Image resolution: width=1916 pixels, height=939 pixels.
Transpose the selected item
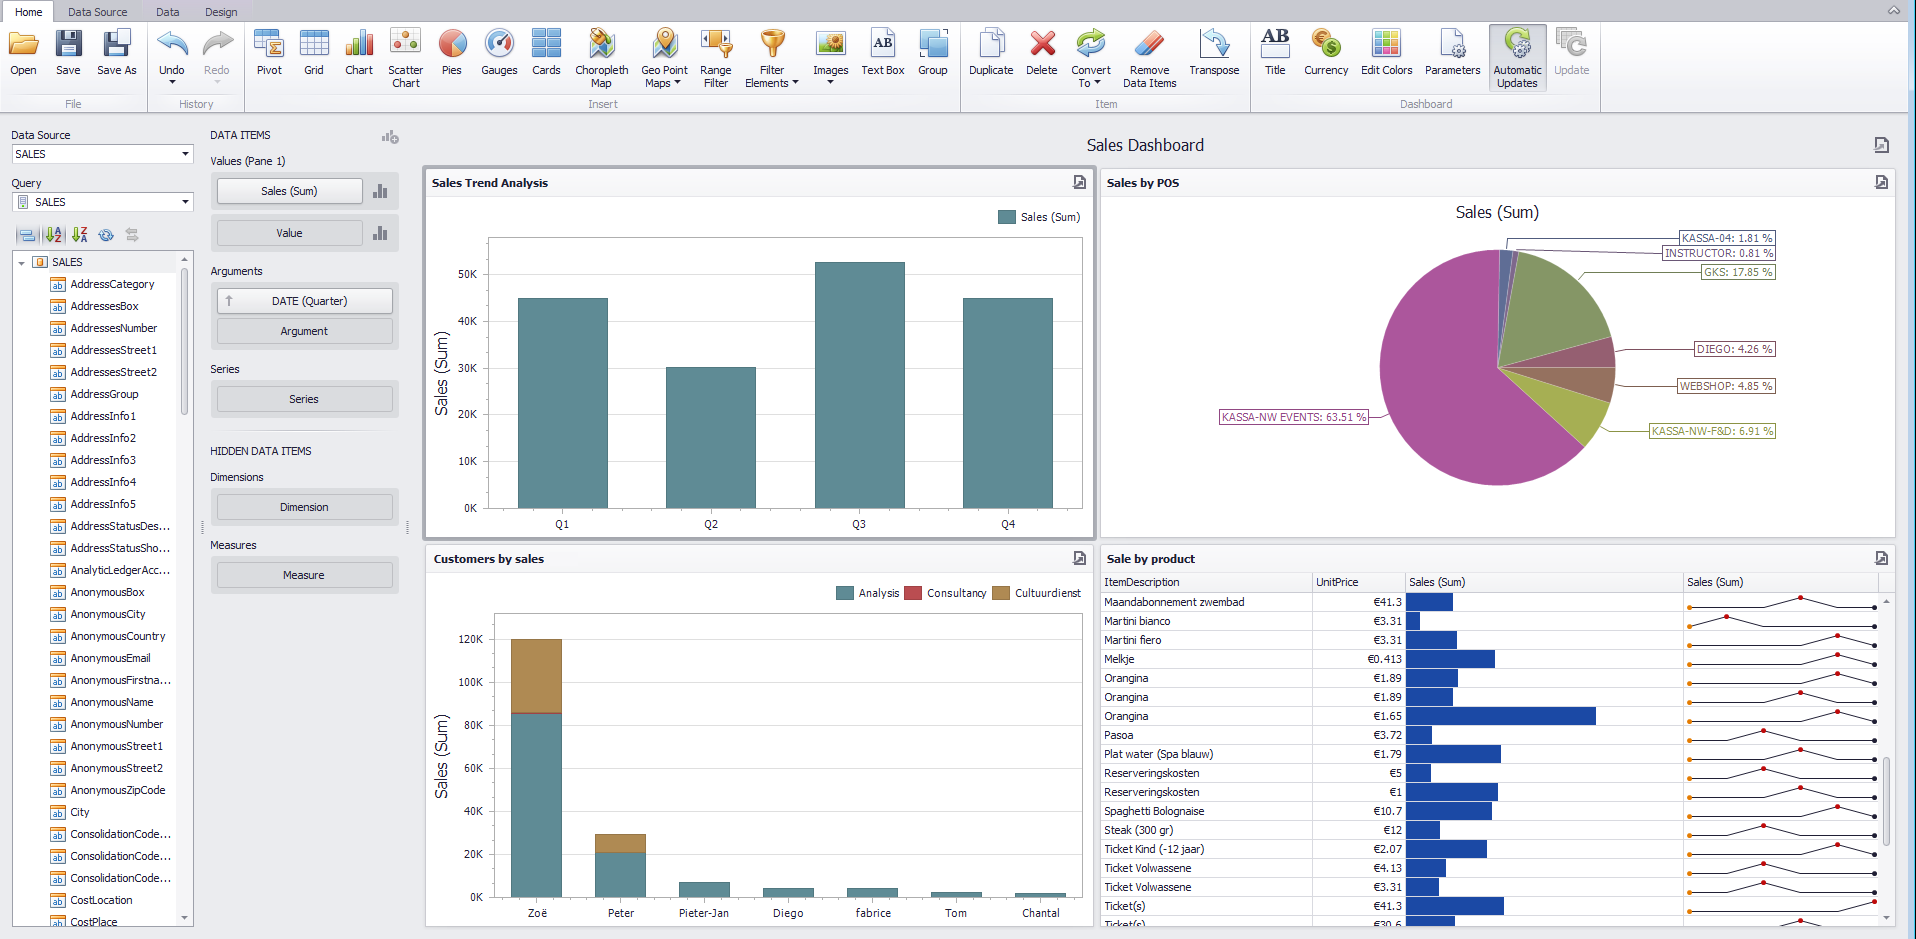1214,53
